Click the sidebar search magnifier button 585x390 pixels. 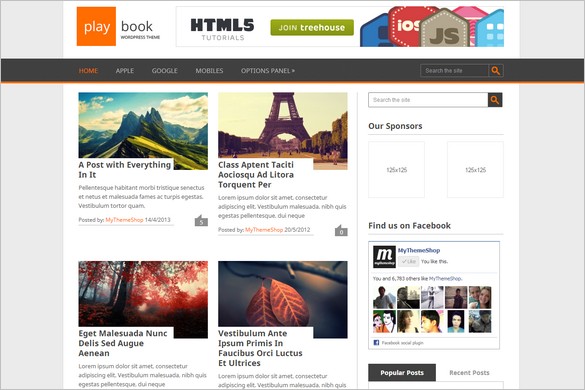(495, 100)
